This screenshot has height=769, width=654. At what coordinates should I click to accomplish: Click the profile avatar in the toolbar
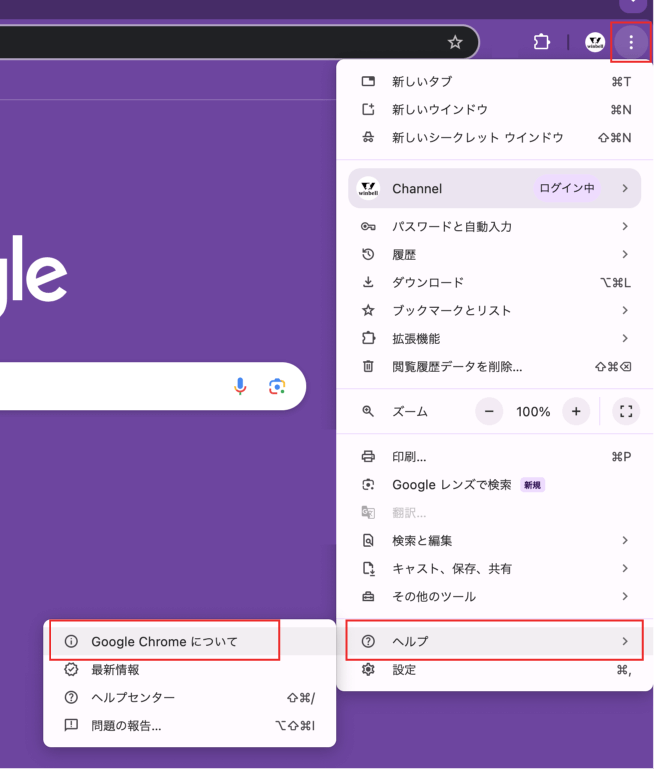pyautogui.click(x=595, y=42)
